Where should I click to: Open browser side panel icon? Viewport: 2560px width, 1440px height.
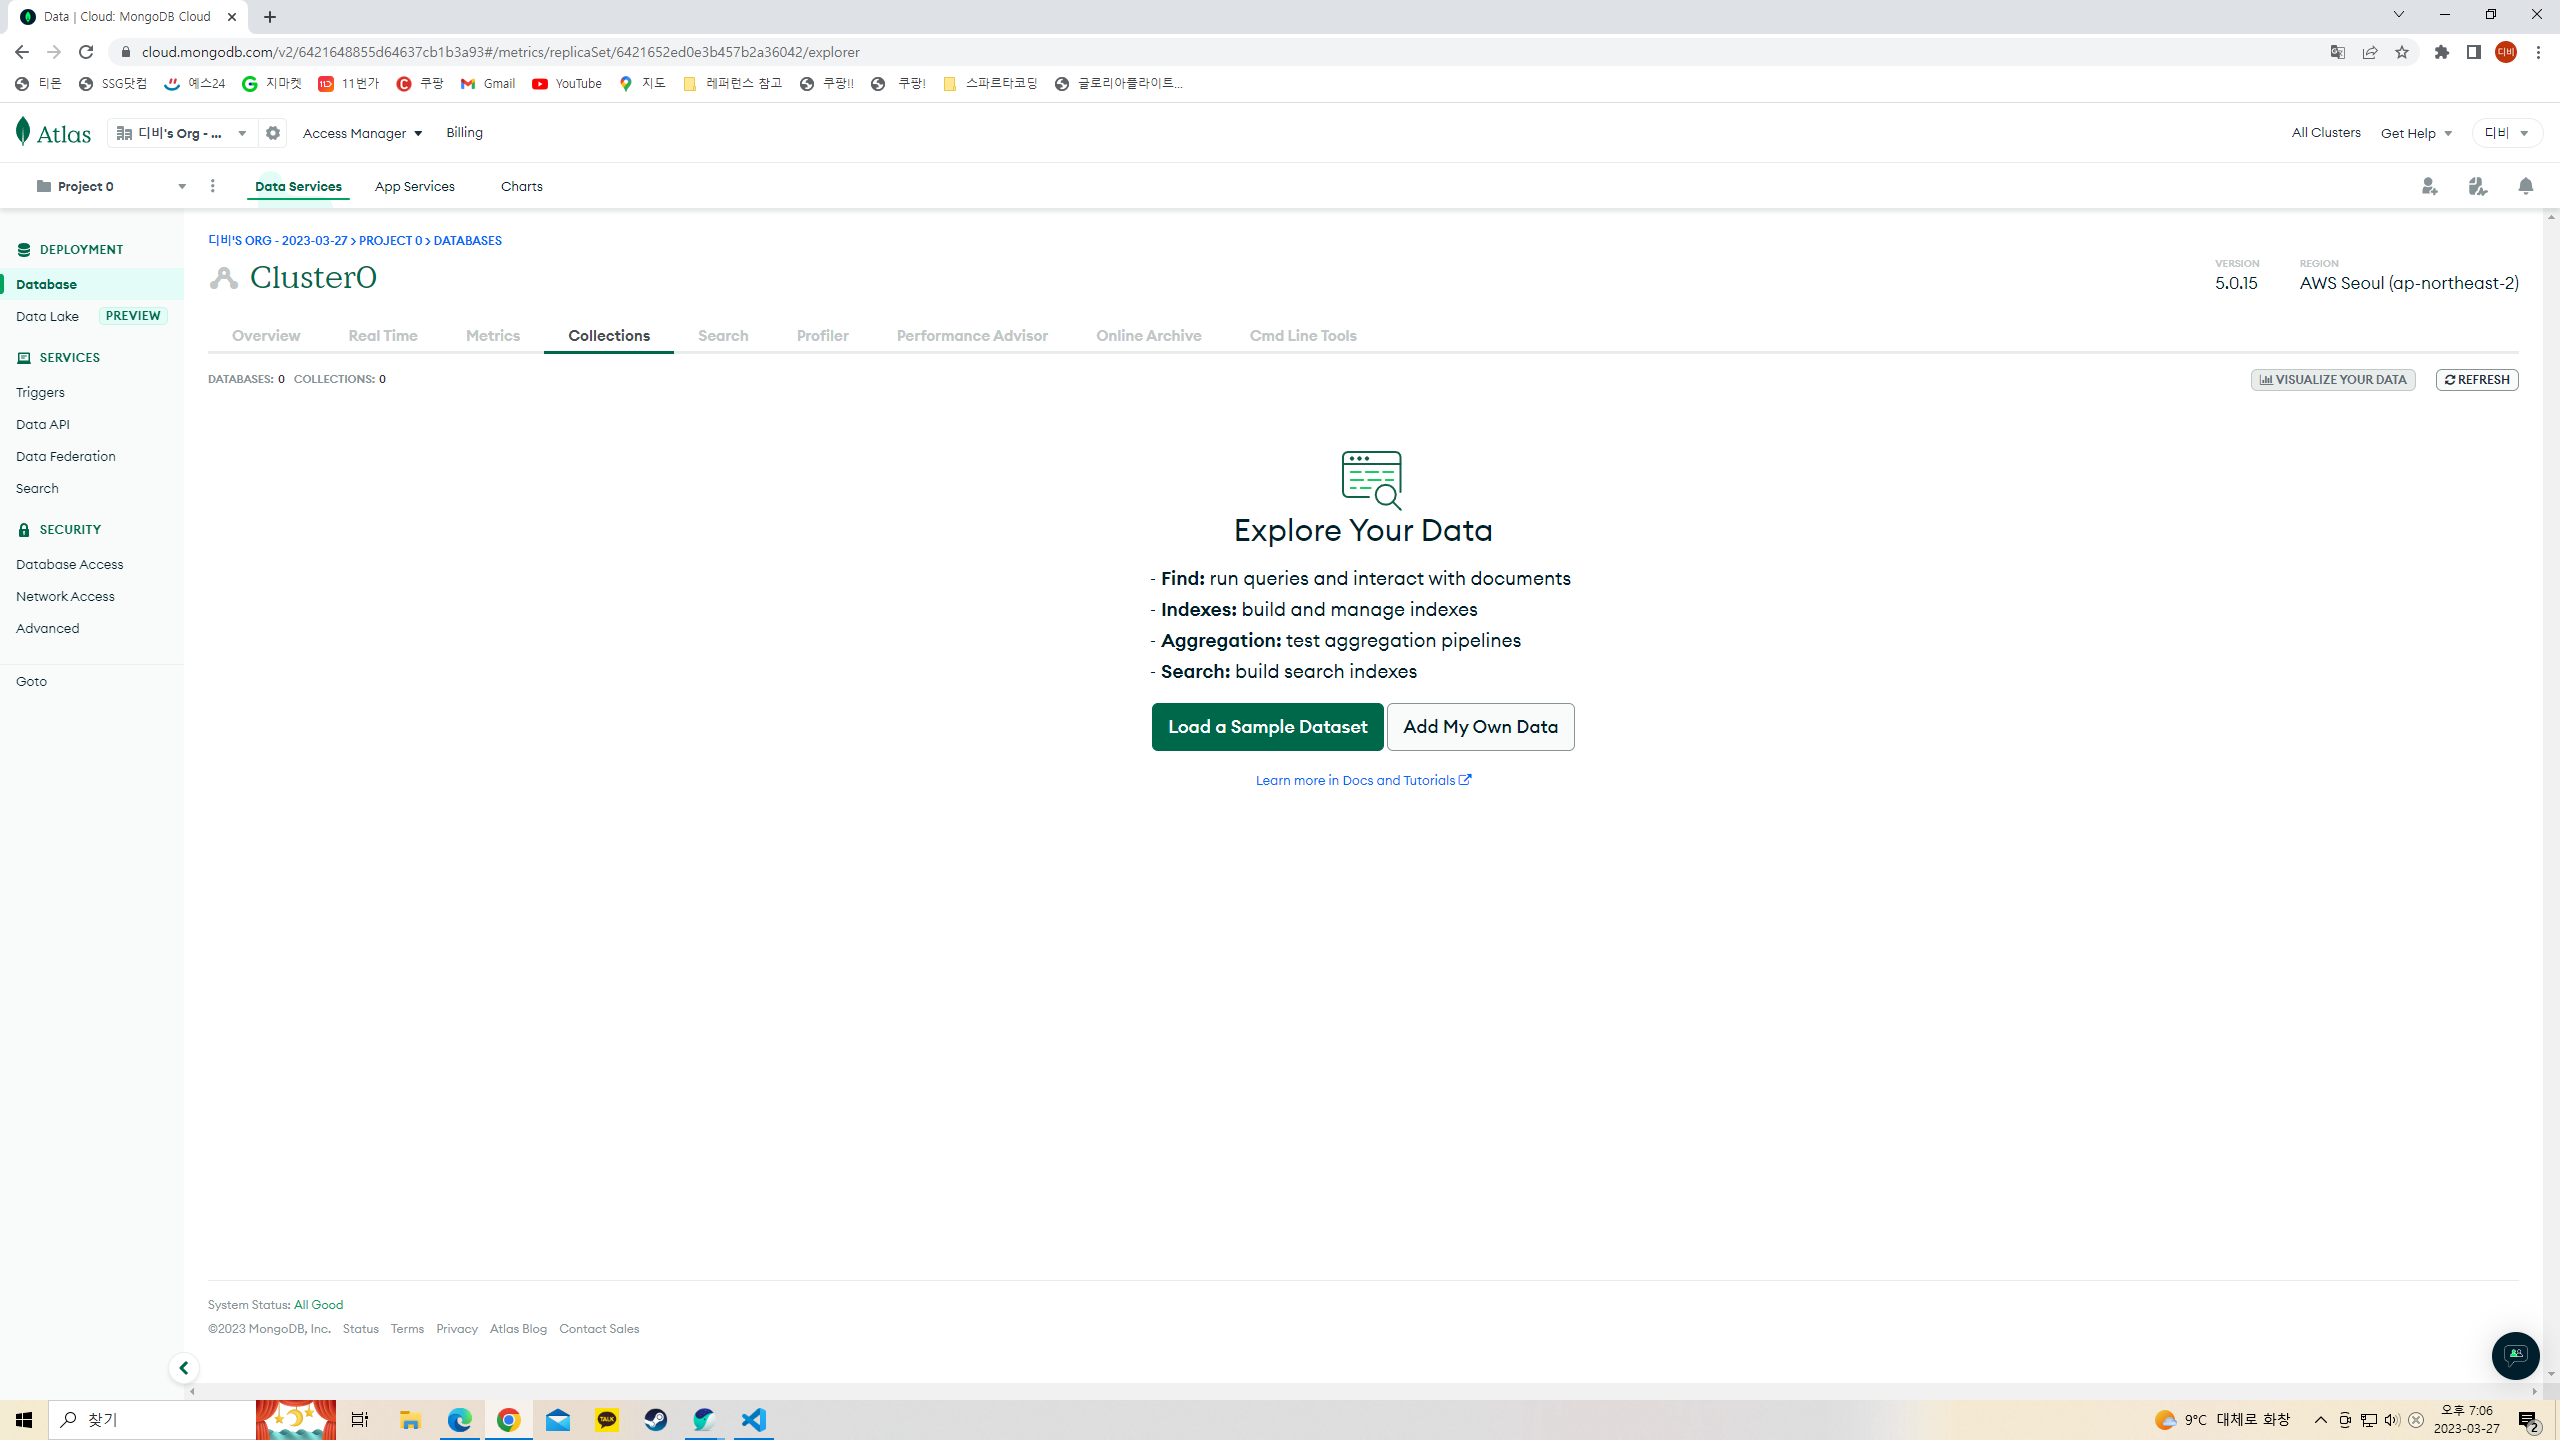click(x=2474, y=52)
